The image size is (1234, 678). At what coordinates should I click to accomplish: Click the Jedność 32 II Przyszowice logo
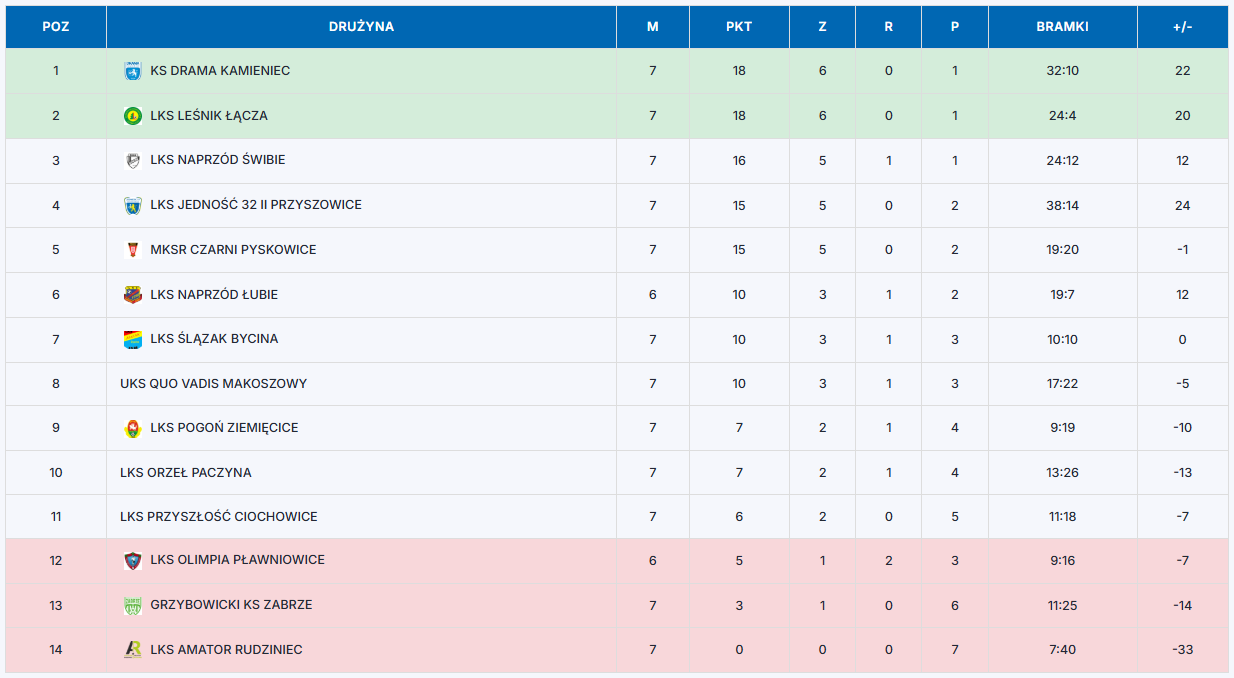[132, 205]
